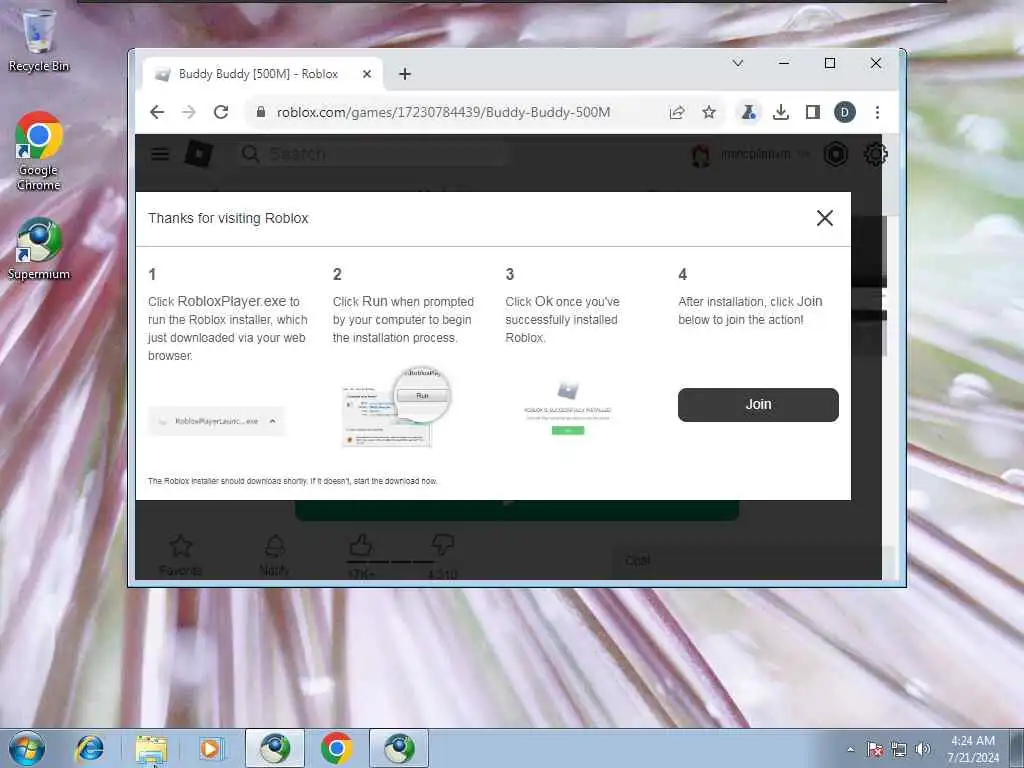Click the thumbs down dislike icon
This screenshot has width=1024, height=768.
[443, 544]
